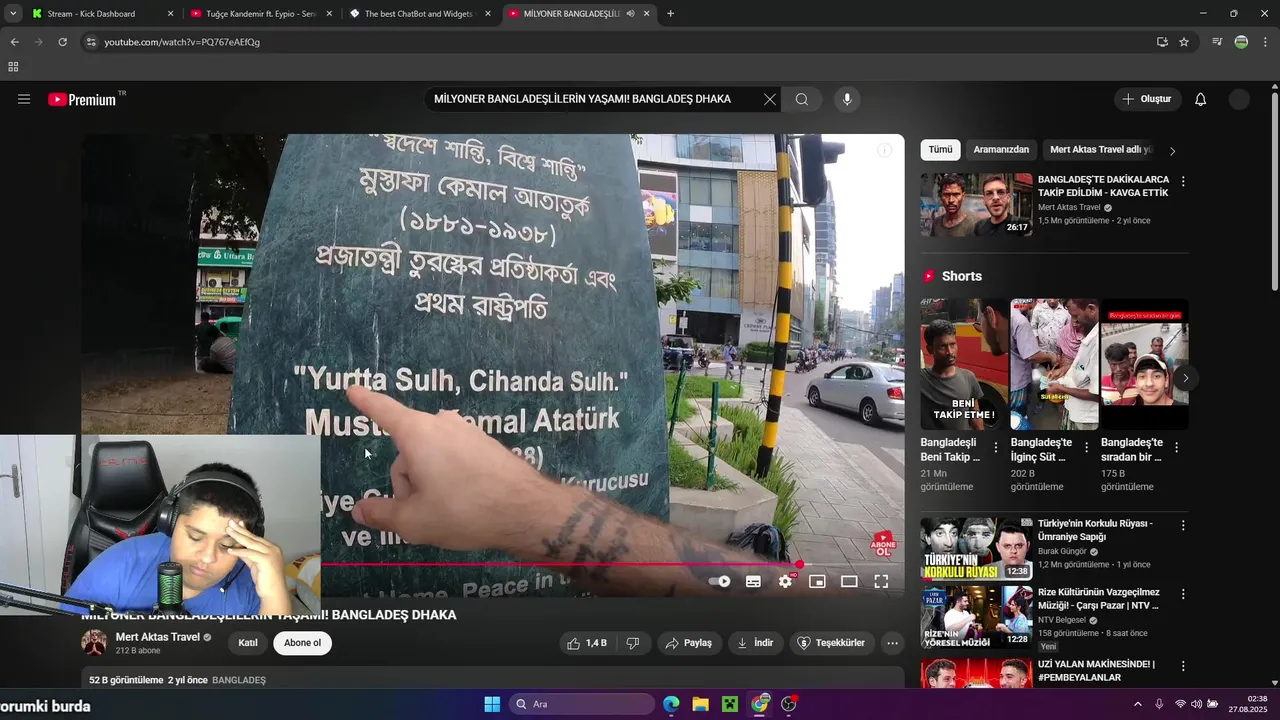The image size is (1280, 720).
Task: Toggle theater mode view
Action: [849, 581]
